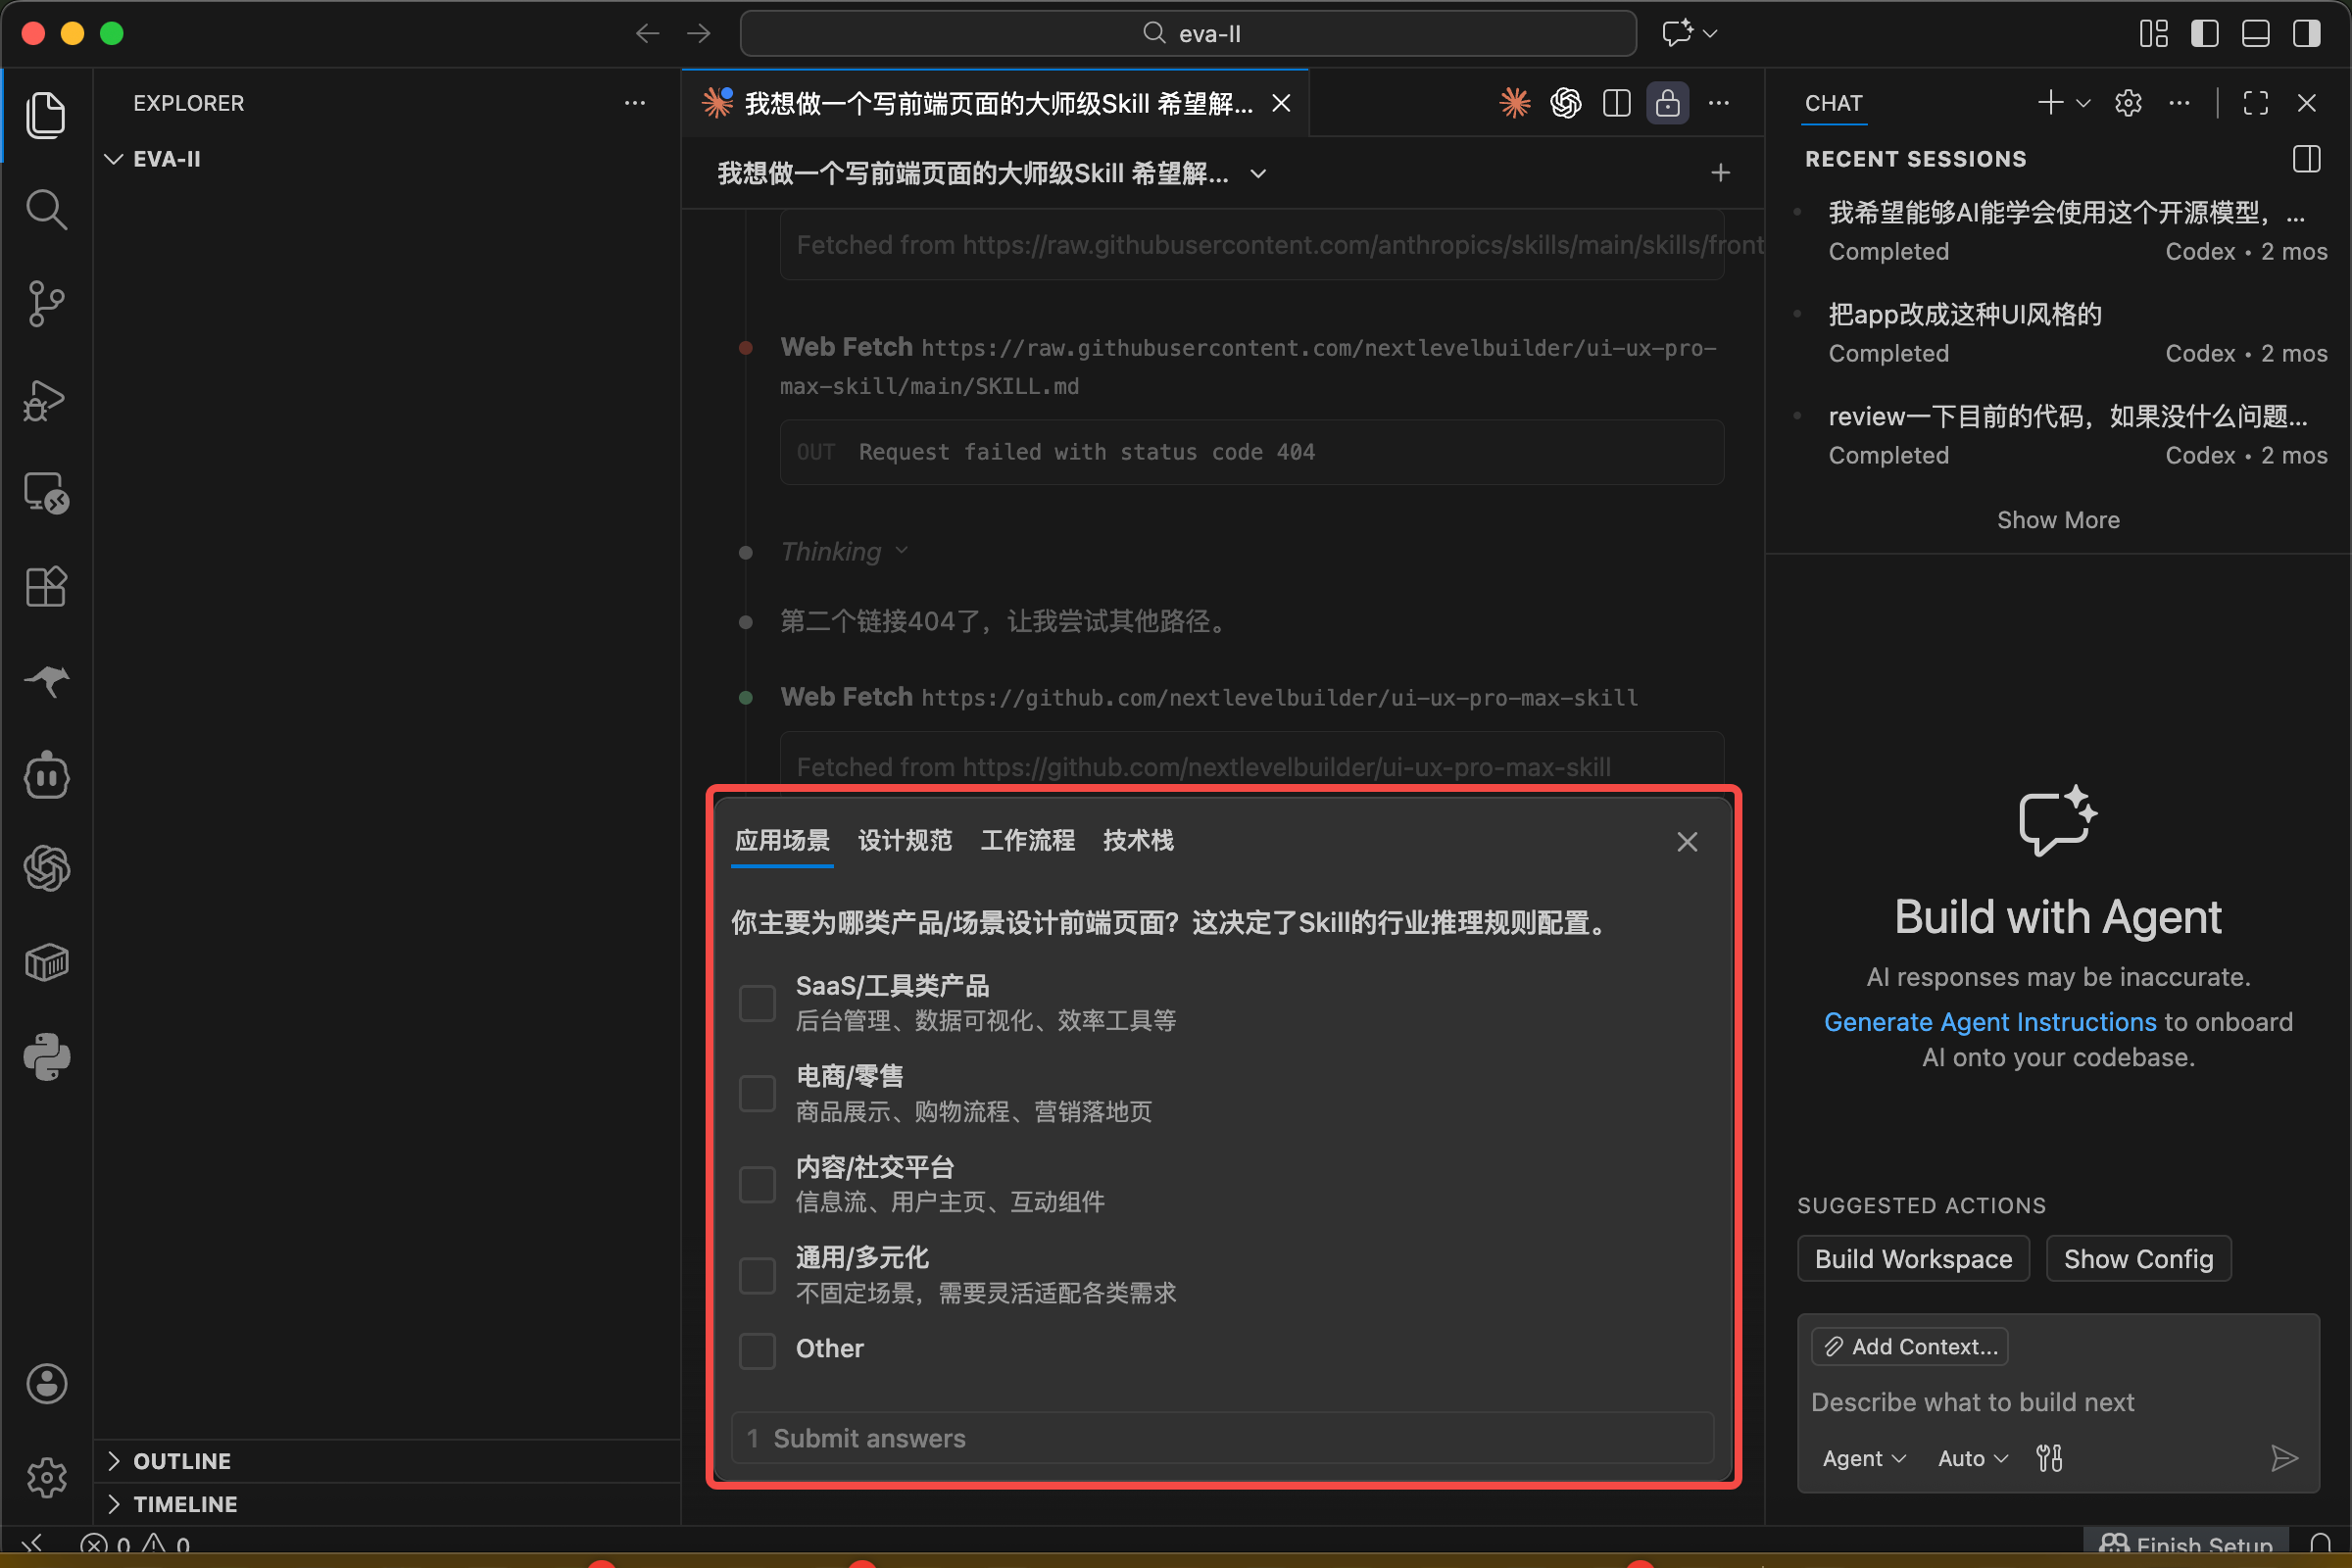Screen dimensions: 2352x1568
Task: Toggle the bottom panel visibility
Action: coord(2256,34)
